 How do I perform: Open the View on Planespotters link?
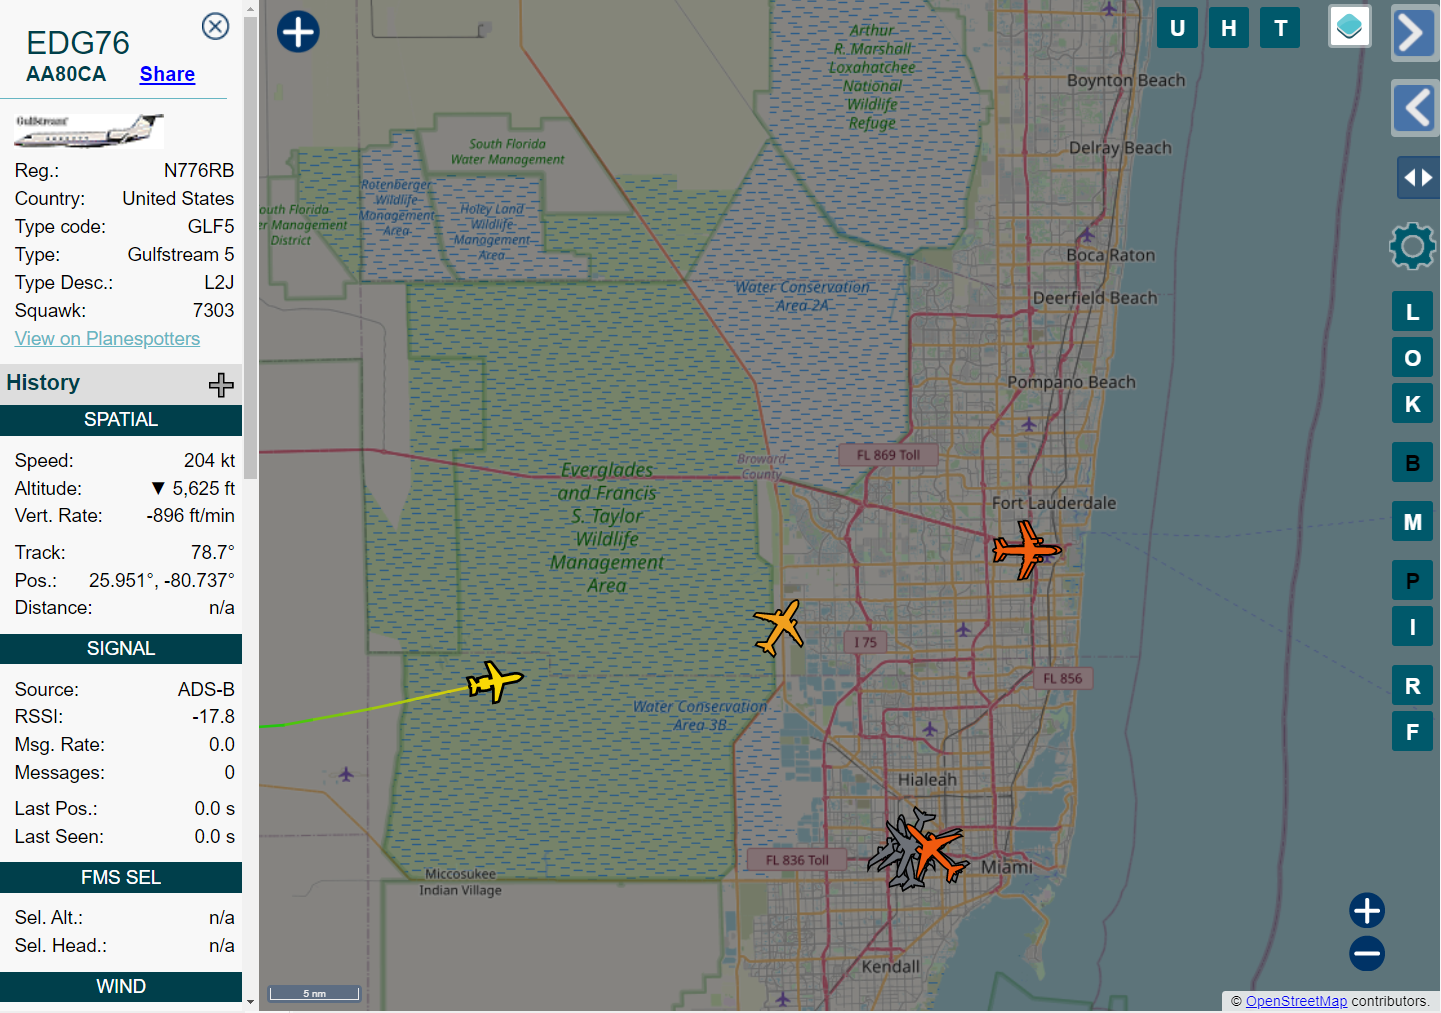coord(107,338)
